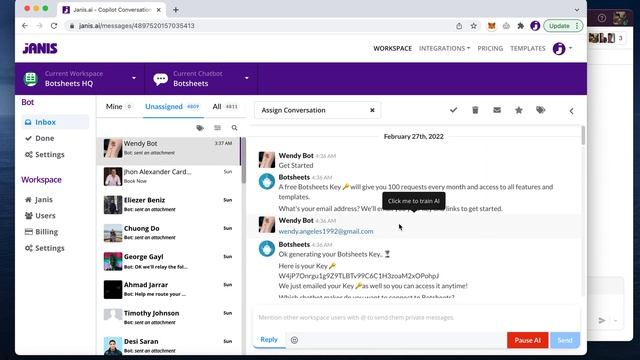The width and height of the screenshot is (640, 360).
Task: Click the conversation list scrollbar
Action: click(244, 160)
